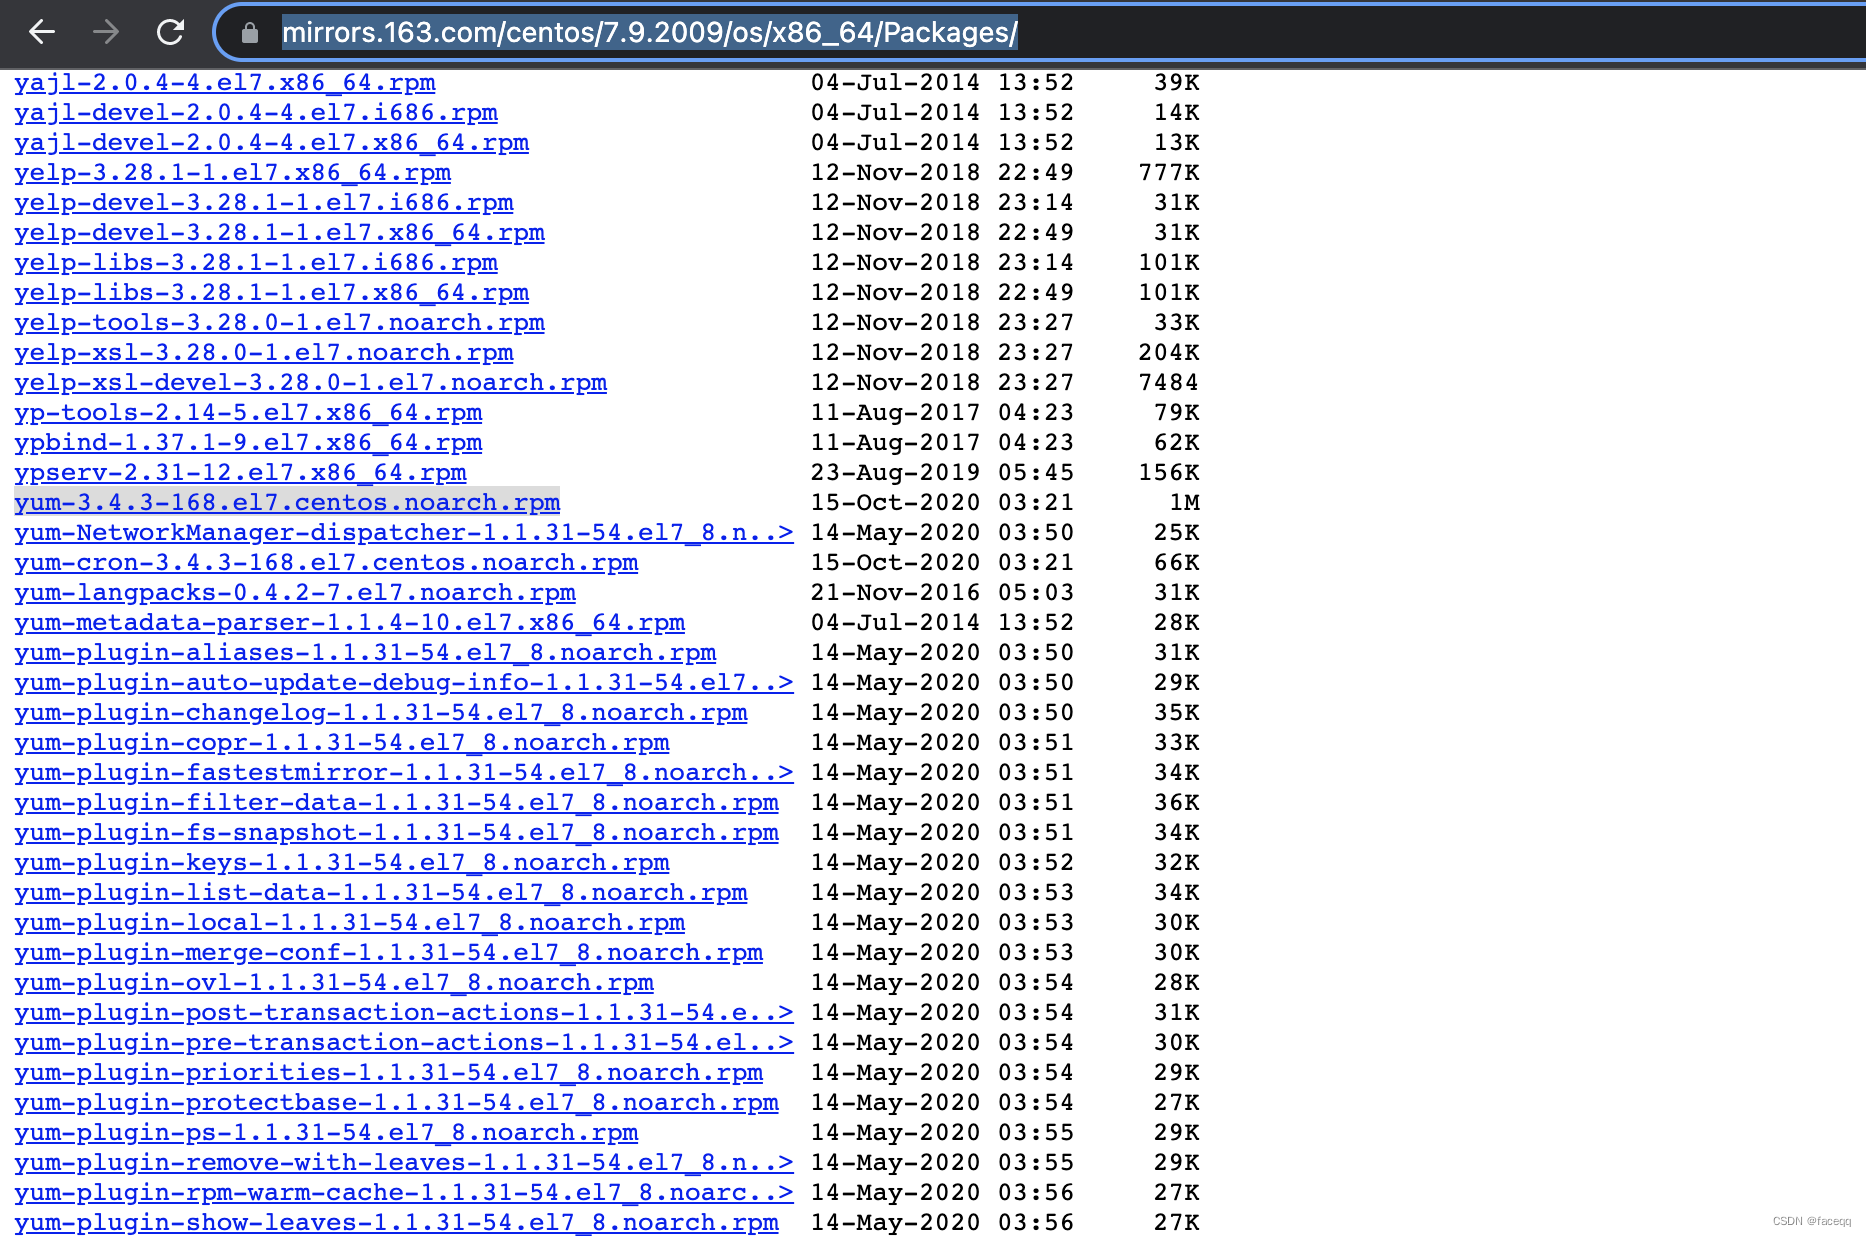Download yum-plugin-priorities package

[x=389, y=1073]
